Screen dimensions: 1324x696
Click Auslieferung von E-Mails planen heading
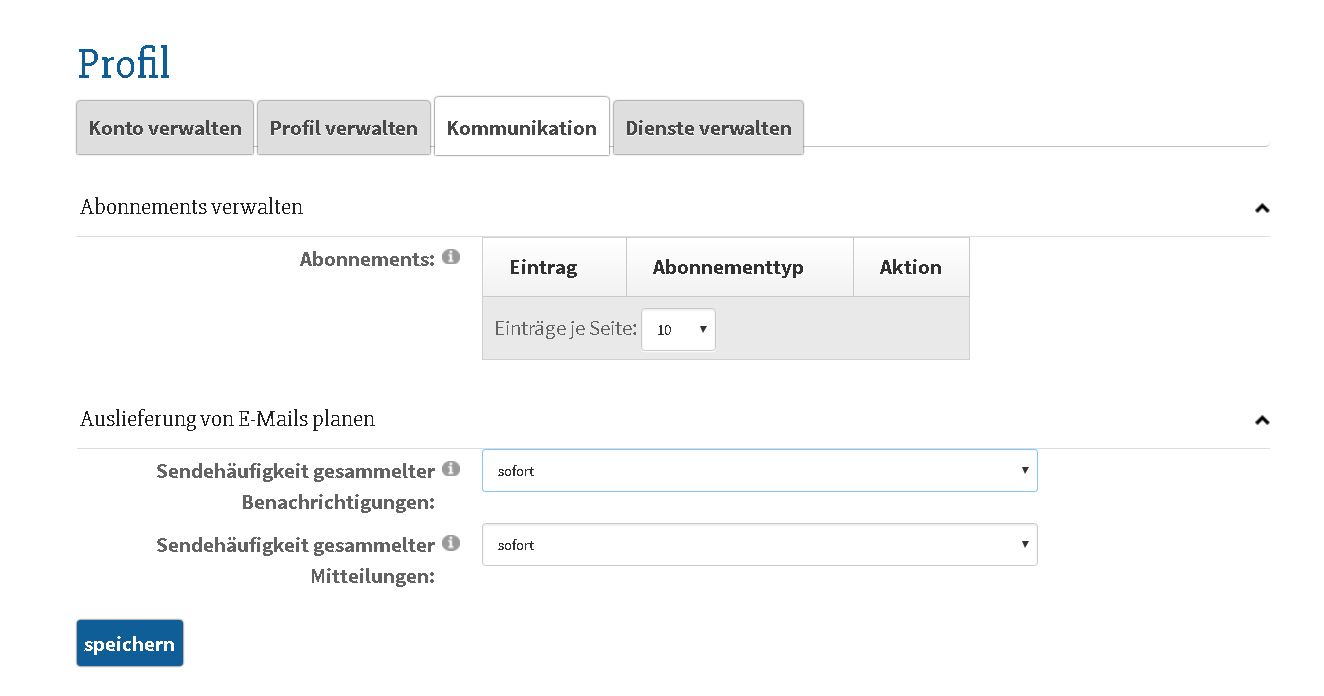228,419
